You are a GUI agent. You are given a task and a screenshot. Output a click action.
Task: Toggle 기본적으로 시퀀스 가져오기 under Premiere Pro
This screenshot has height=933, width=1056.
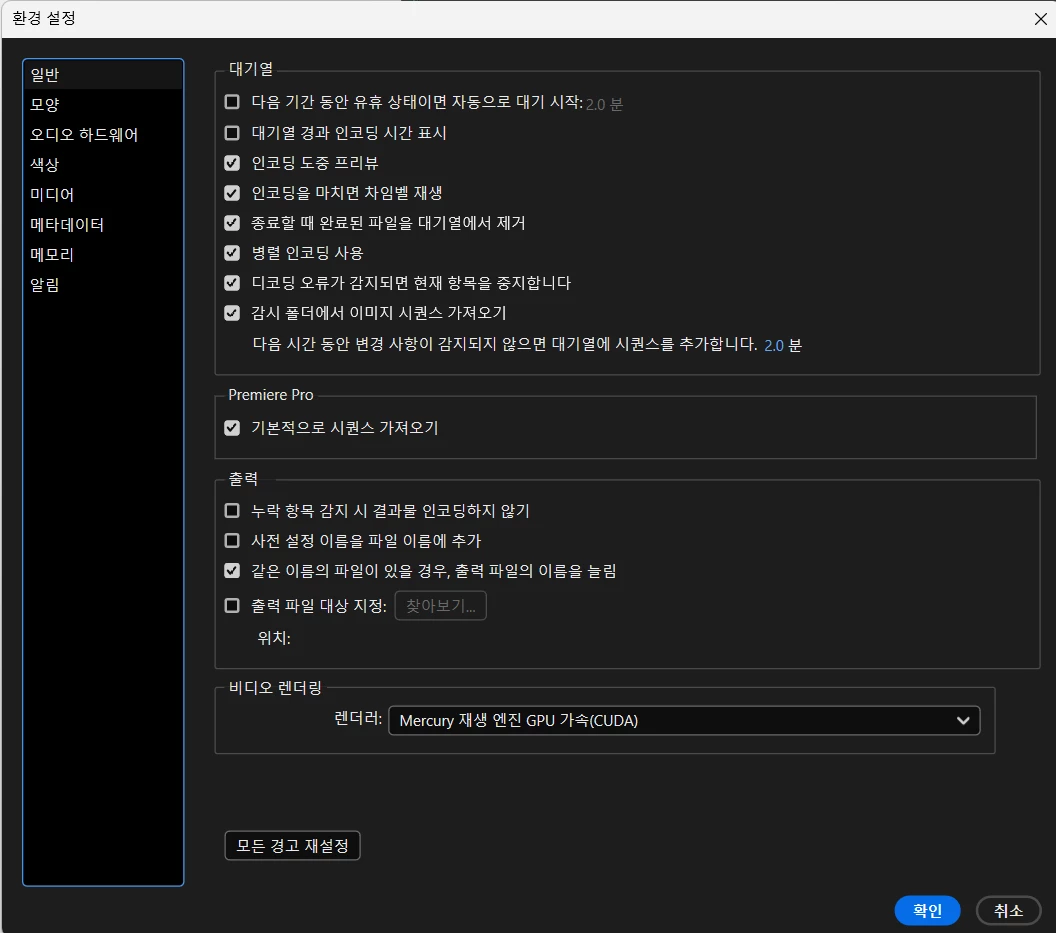tap(232, 428)
